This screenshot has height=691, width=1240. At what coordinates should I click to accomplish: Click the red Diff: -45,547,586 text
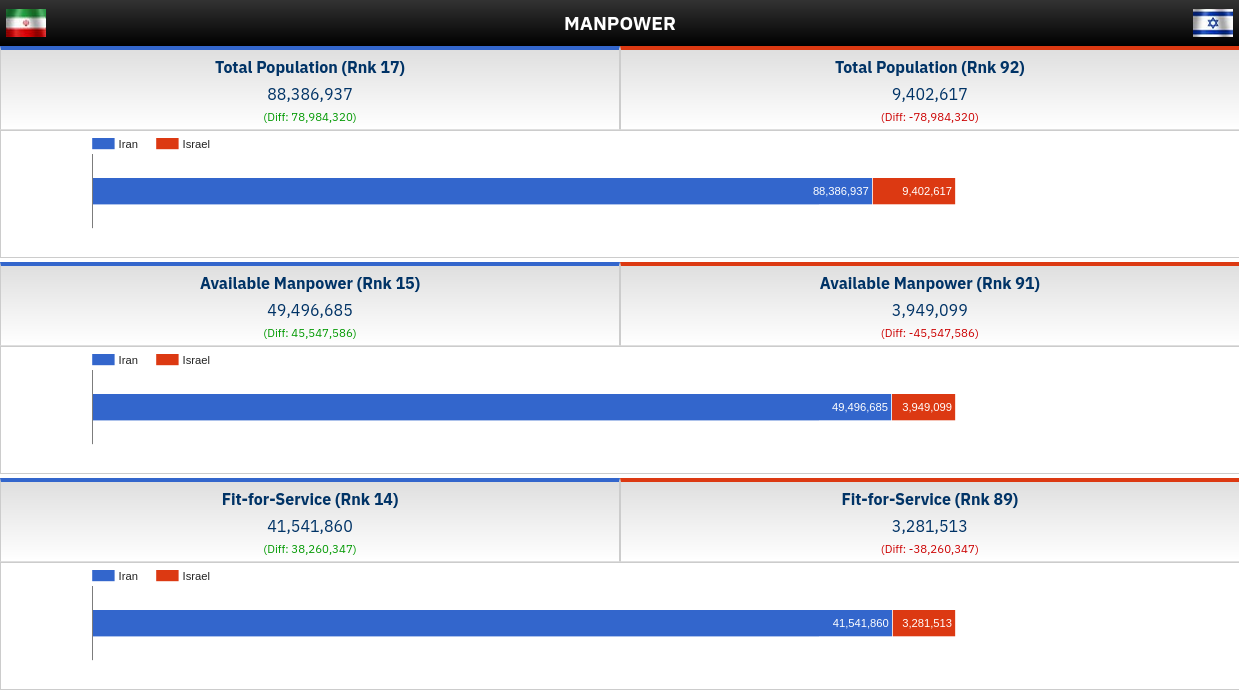(x=930, y=333)
